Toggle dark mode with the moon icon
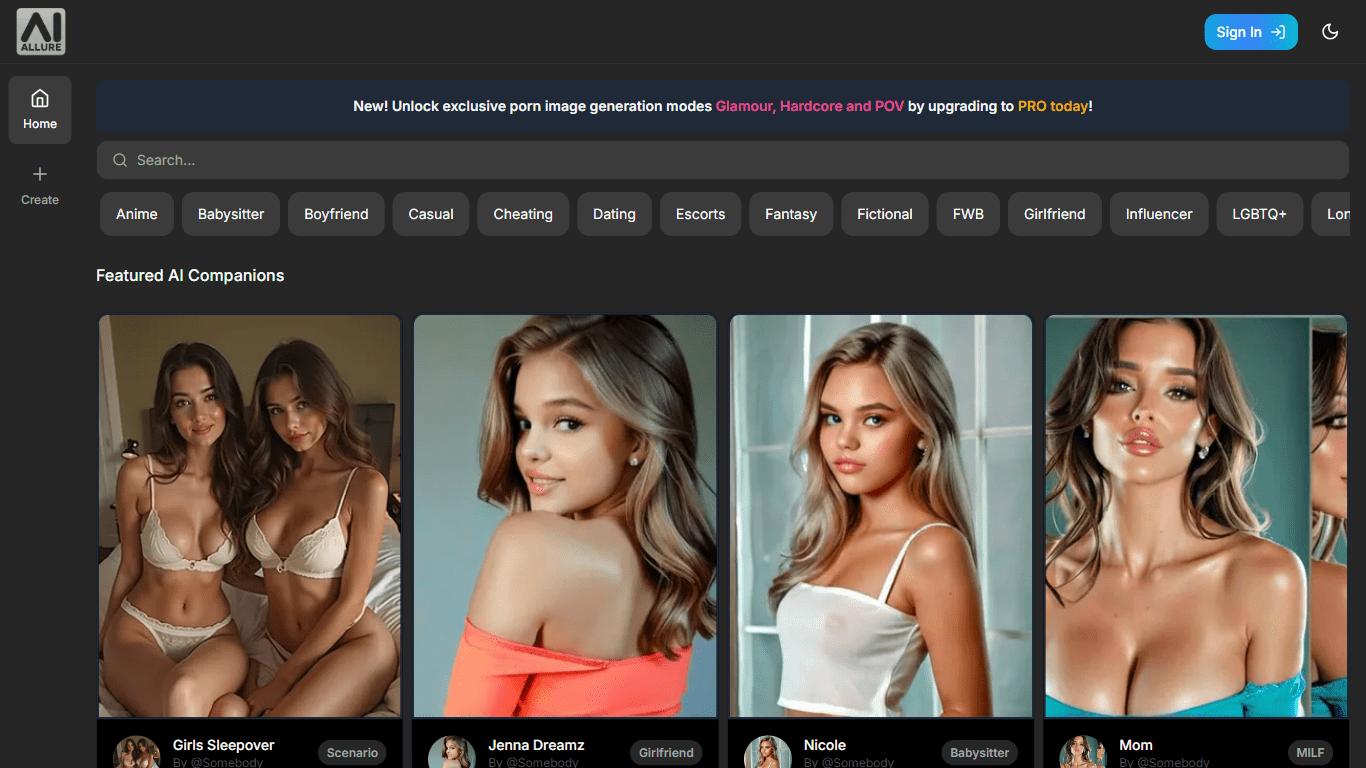The width and height of the screenshot is (1366, 768). click(x=1330, y=32)
